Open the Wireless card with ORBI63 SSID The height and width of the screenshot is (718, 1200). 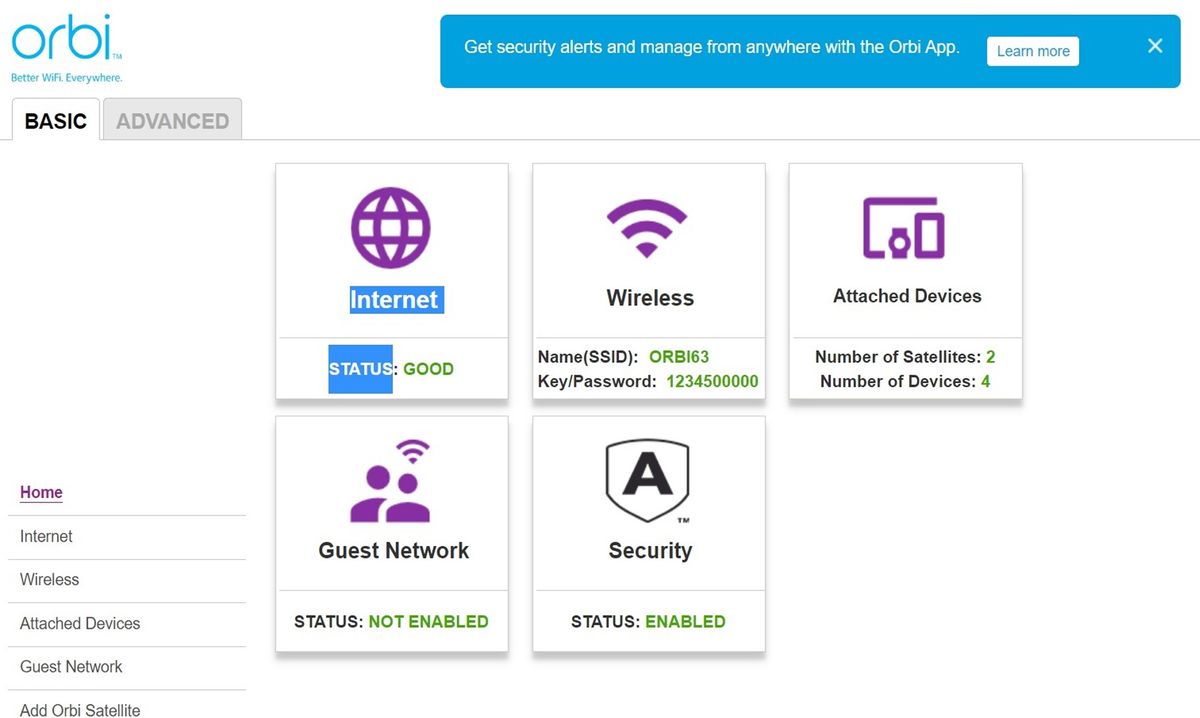coord(648,280)
